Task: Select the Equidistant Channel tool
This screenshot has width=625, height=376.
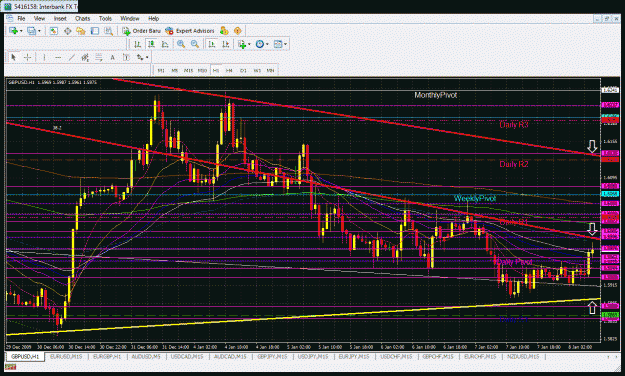Action: (85, 58)
